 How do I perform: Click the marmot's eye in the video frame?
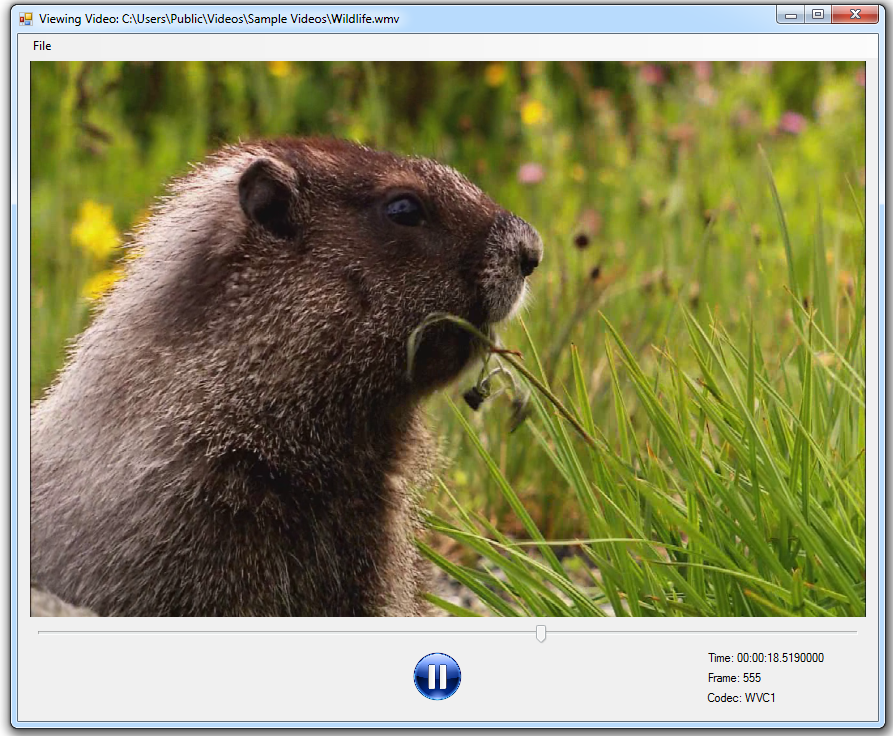[x=404, y=209]
